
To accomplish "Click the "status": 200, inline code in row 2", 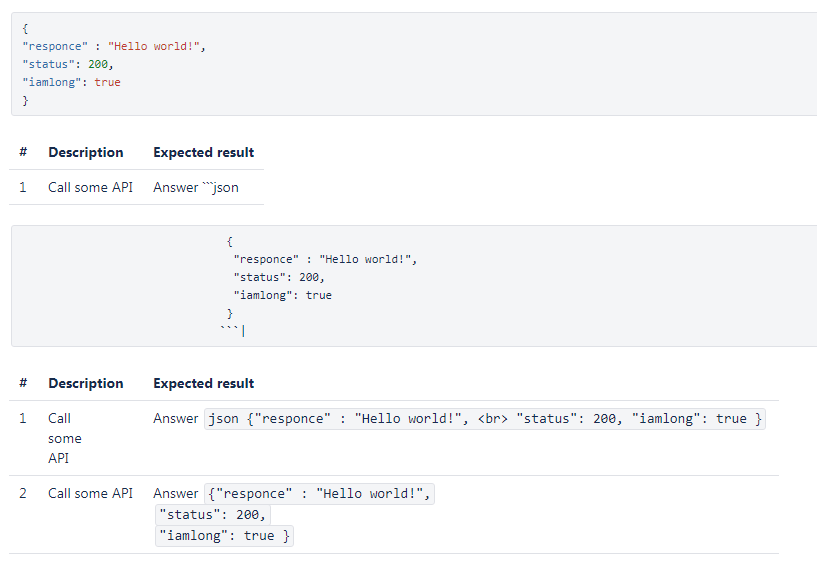I will coord(213,515).
